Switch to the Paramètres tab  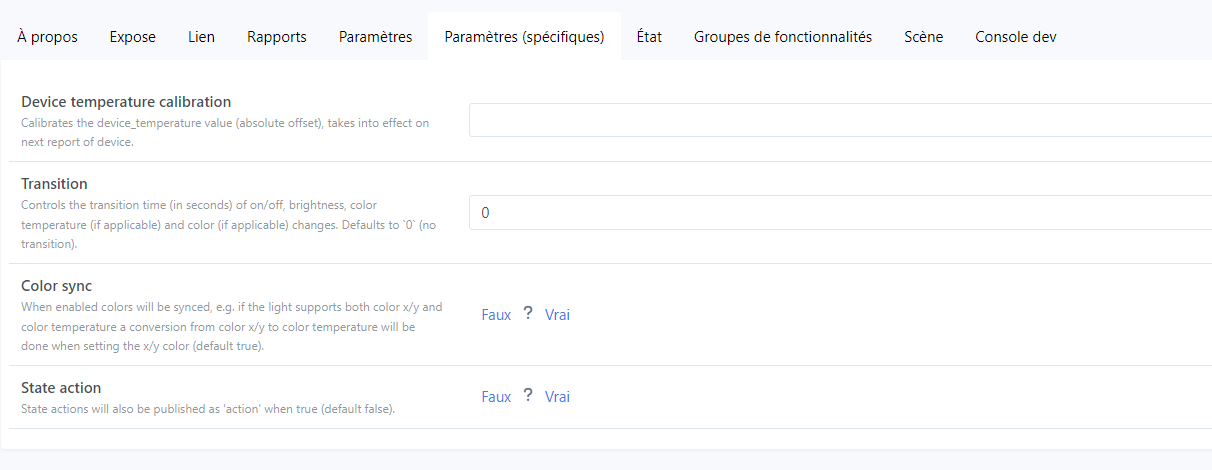375,37
